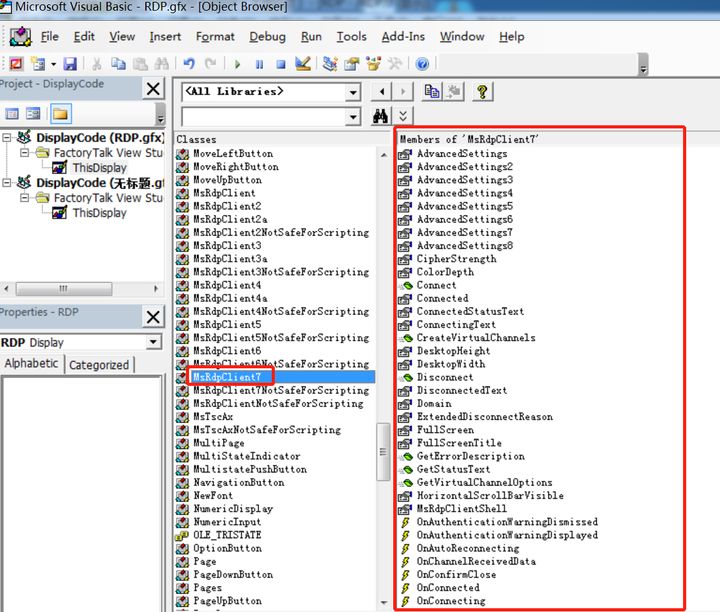720x612 pixels.
Task: Collapse first FactoryTalk View Studio folder
Action: 24,152
